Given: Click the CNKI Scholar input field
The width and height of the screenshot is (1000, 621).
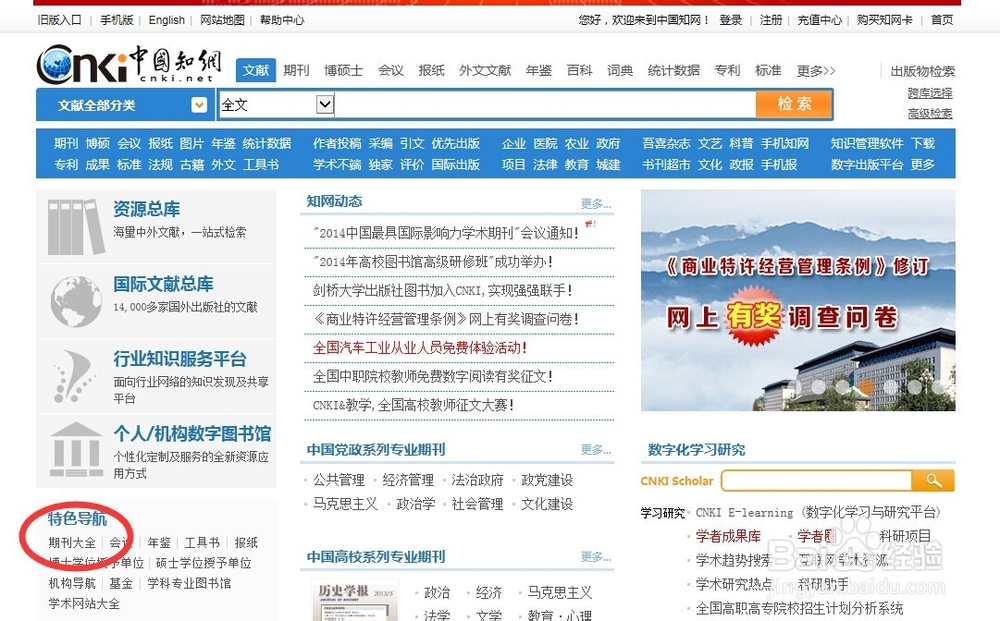Looking at the screenshot, I should [x=817, y=481].
